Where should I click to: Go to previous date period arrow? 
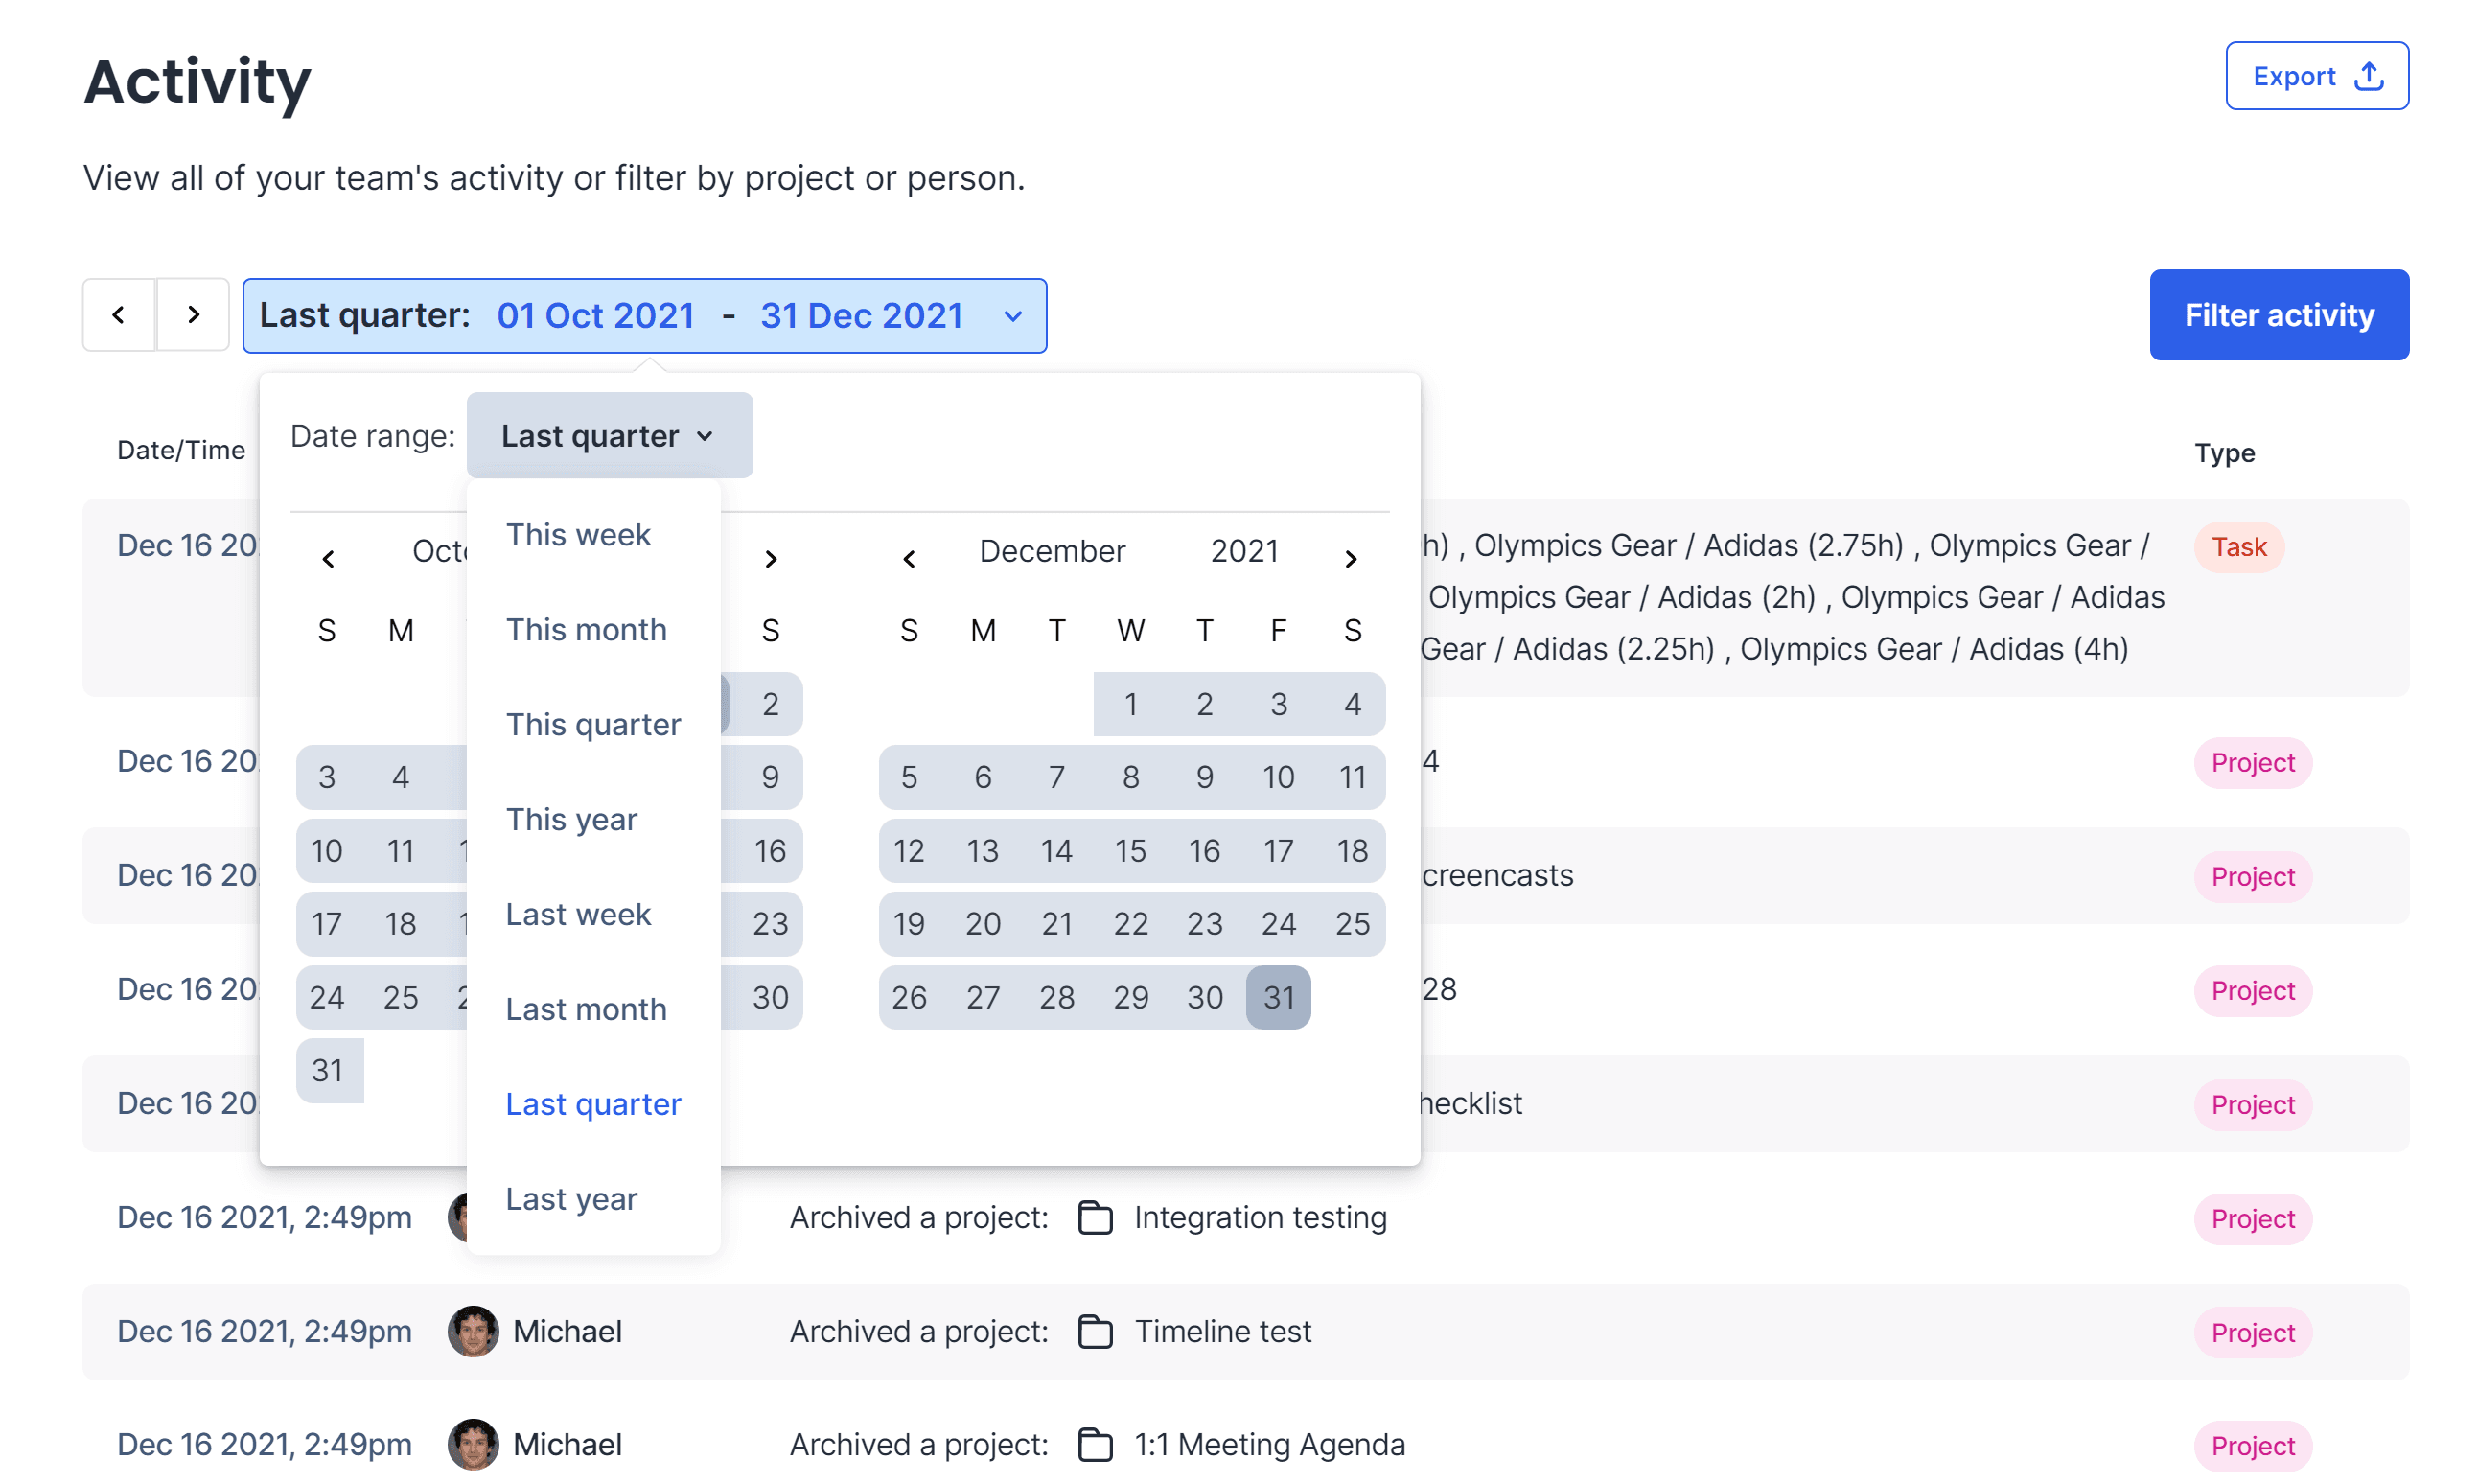click(x=119, y=315)
